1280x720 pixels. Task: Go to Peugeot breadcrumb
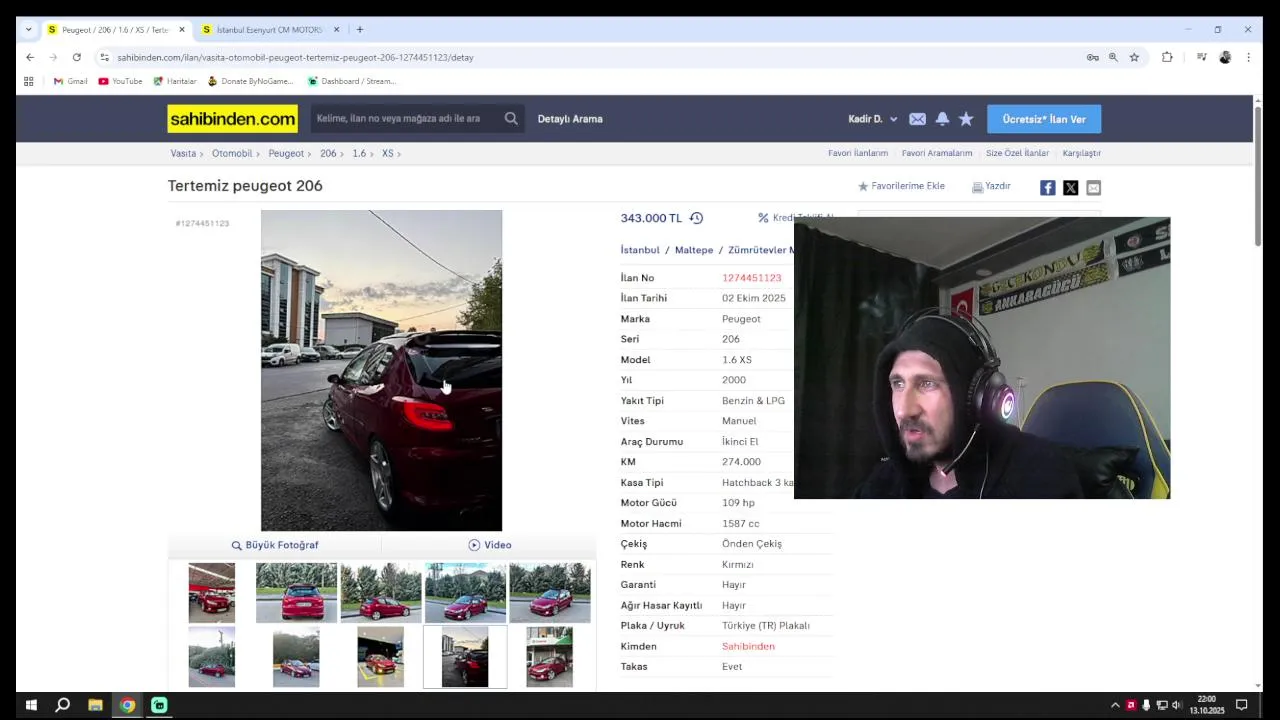(x=286, y=153)
